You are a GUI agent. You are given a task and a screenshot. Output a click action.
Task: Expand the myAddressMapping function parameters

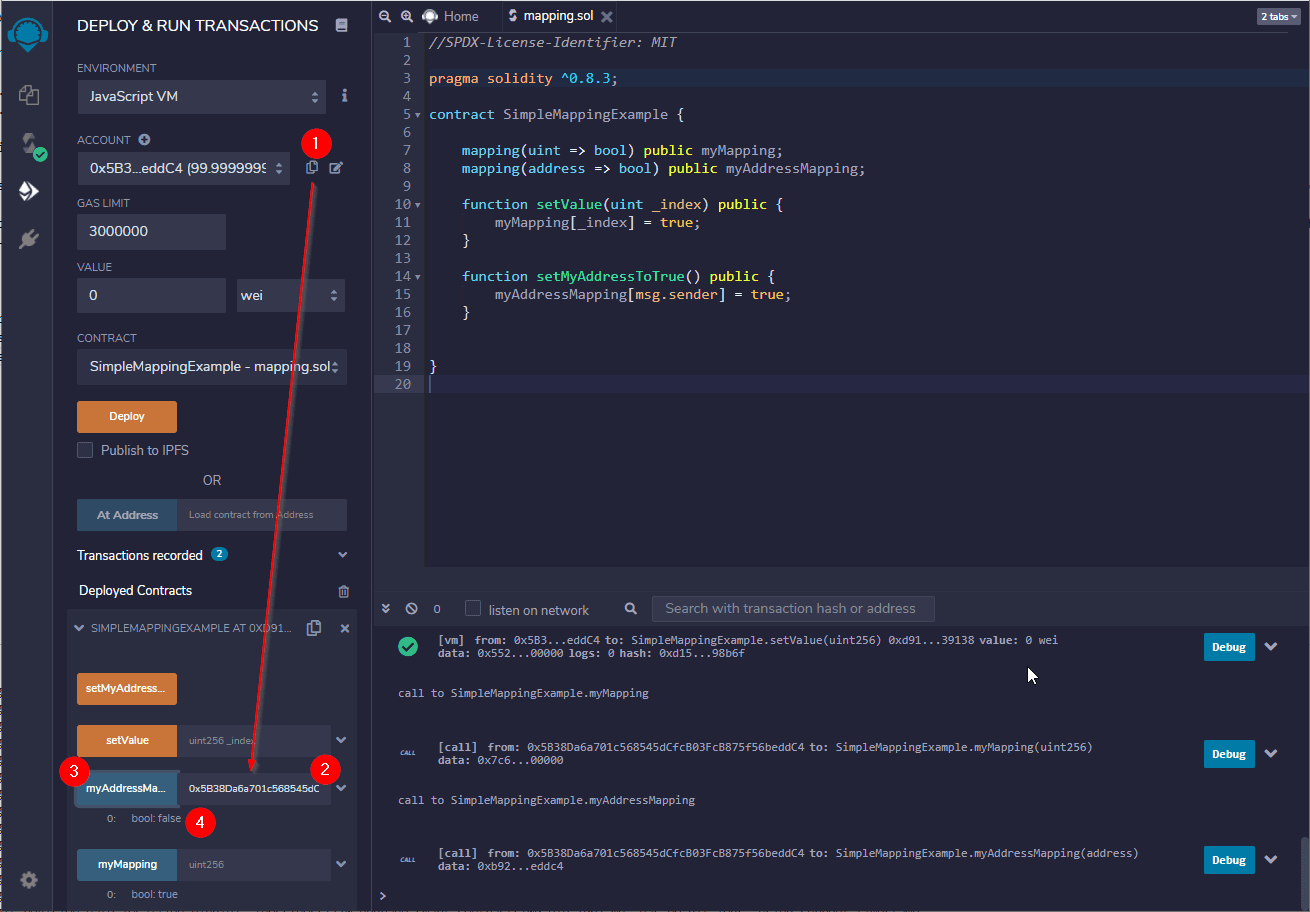[341, 788]
